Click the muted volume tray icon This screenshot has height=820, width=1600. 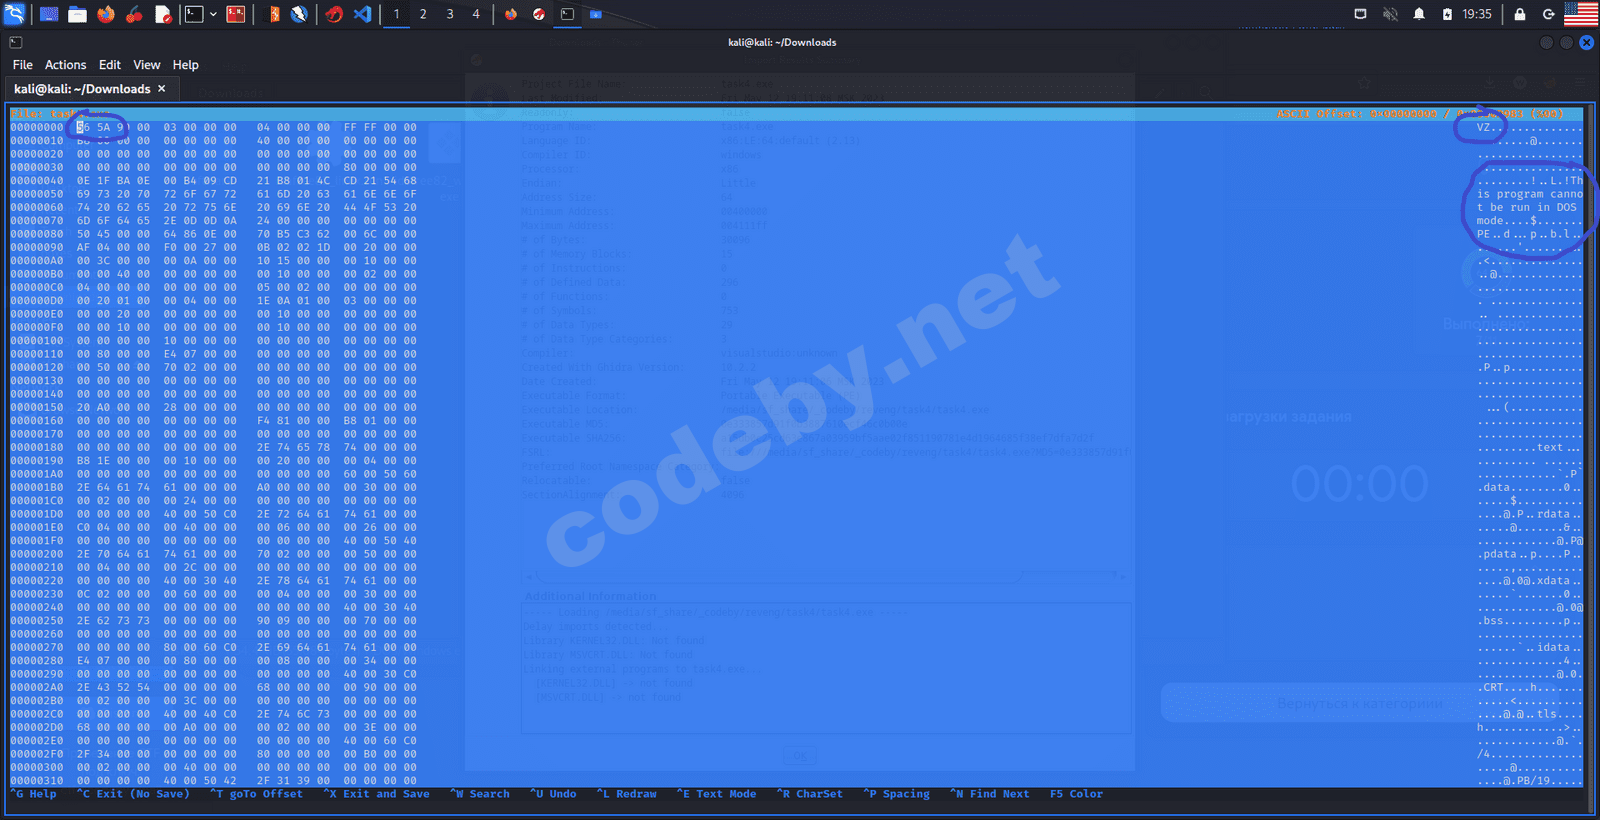pos(1390,14)
